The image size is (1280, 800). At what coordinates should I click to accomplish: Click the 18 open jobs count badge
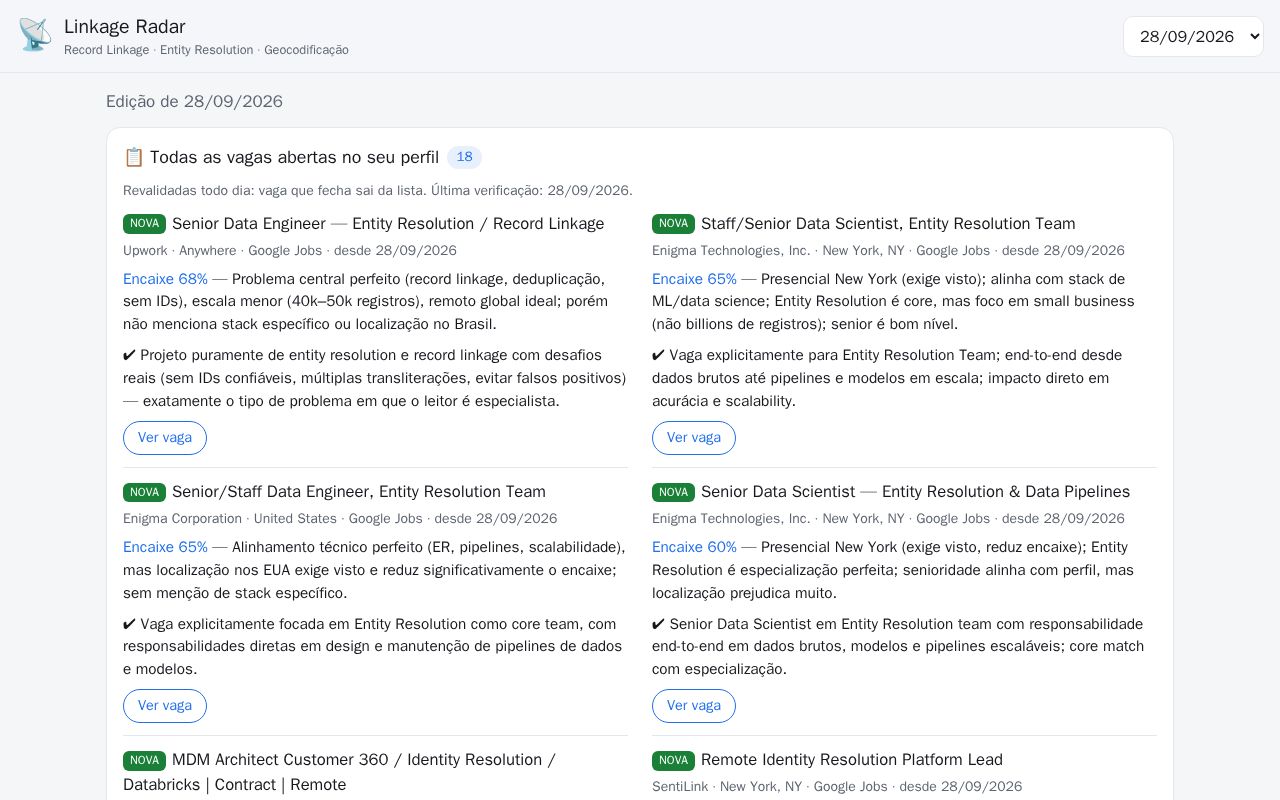coord(464,157)
